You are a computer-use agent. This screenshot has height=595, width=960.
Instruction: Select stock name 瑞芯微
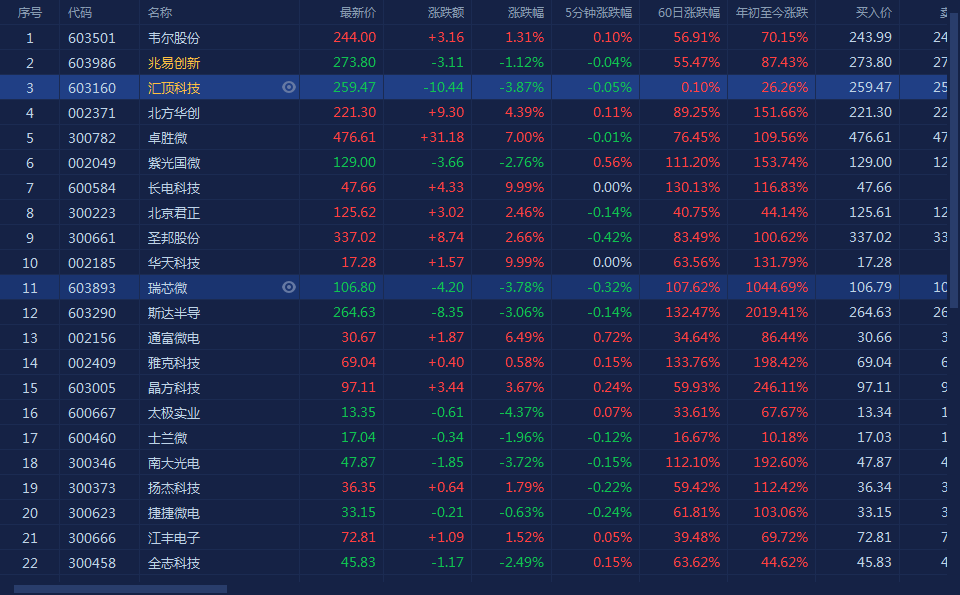click(168, 288)
